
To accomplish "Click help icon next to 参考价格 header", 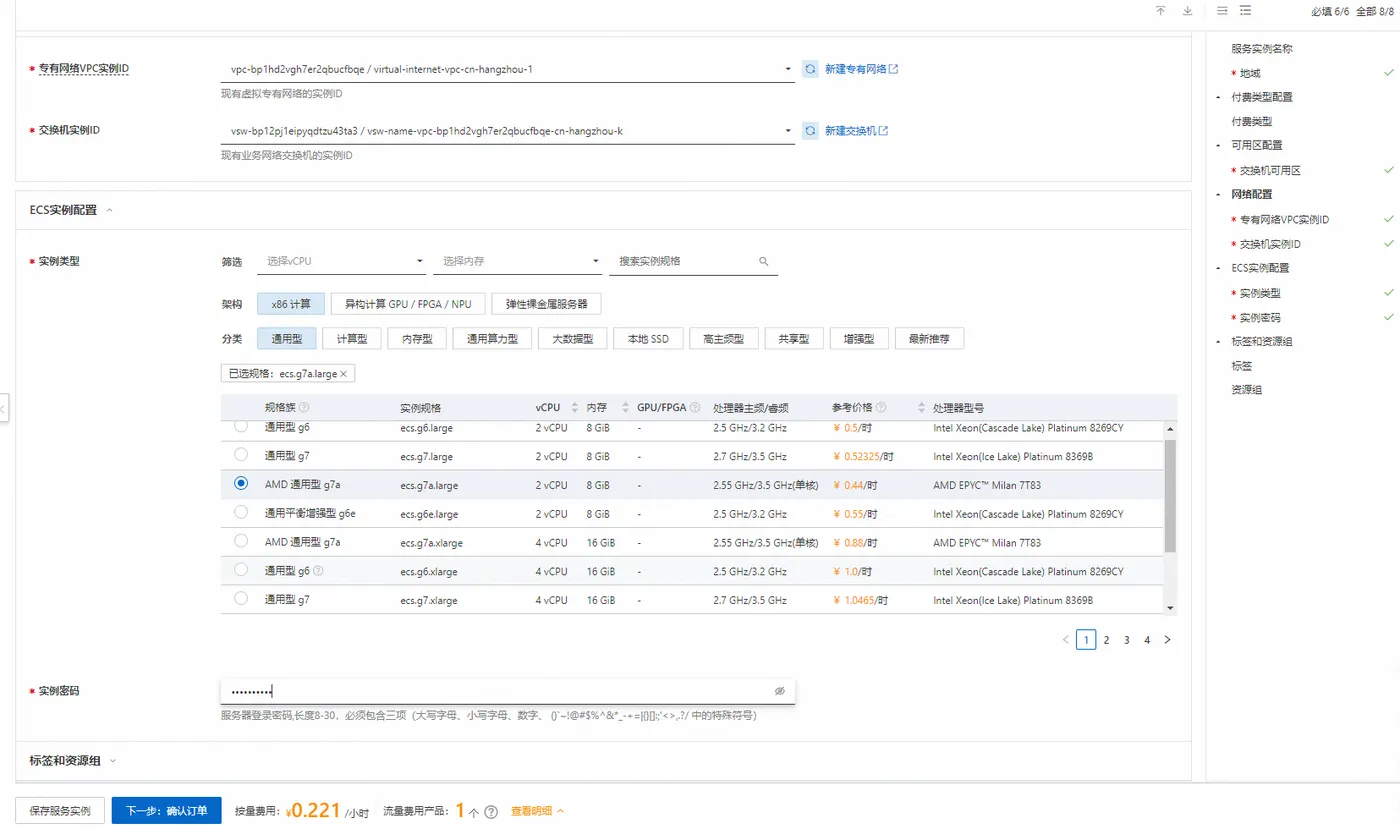I will pos(881,408).
